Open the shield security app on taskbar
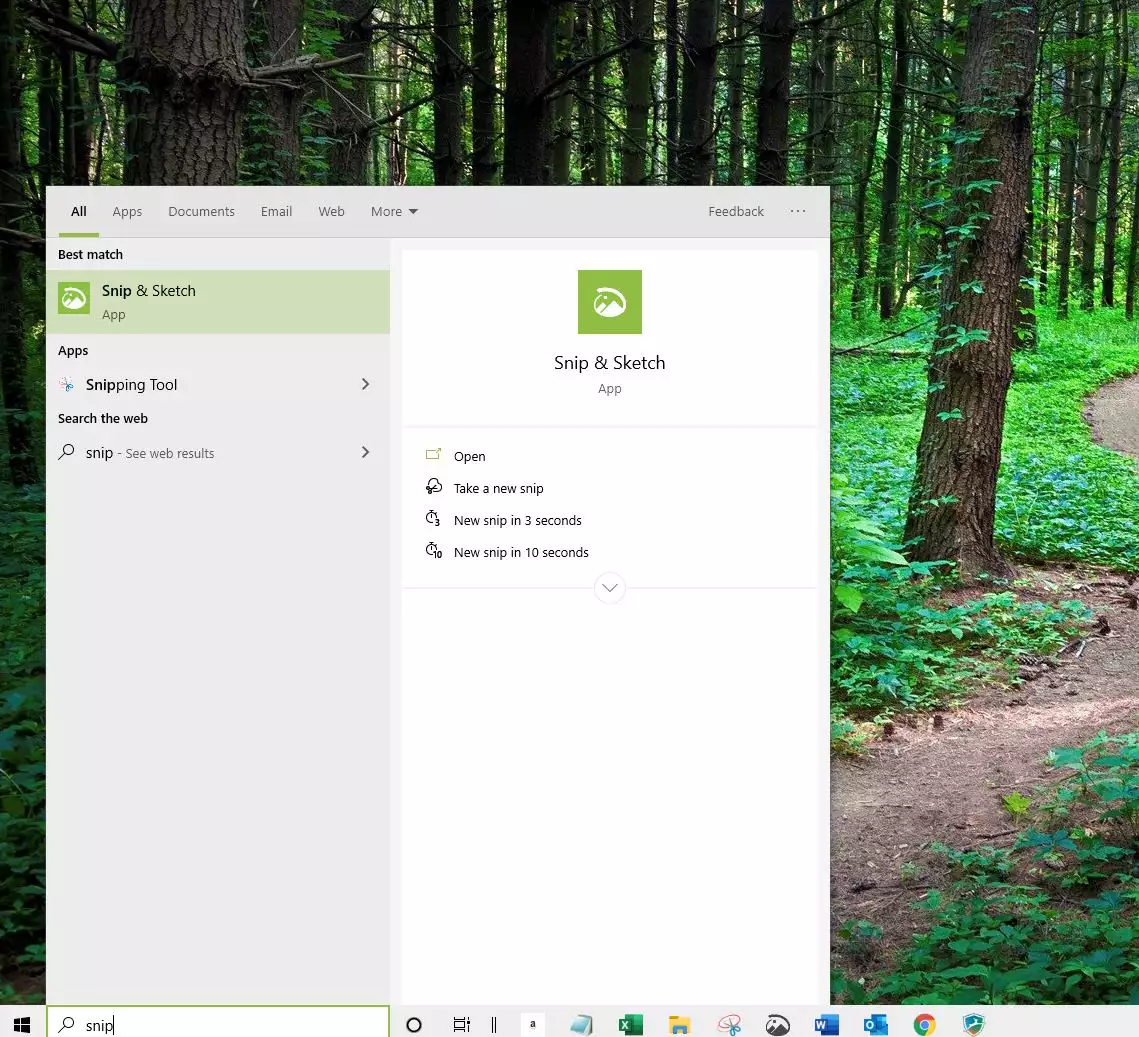1139x1037 pixels. pyautogui.click(x=973, y=1025)
